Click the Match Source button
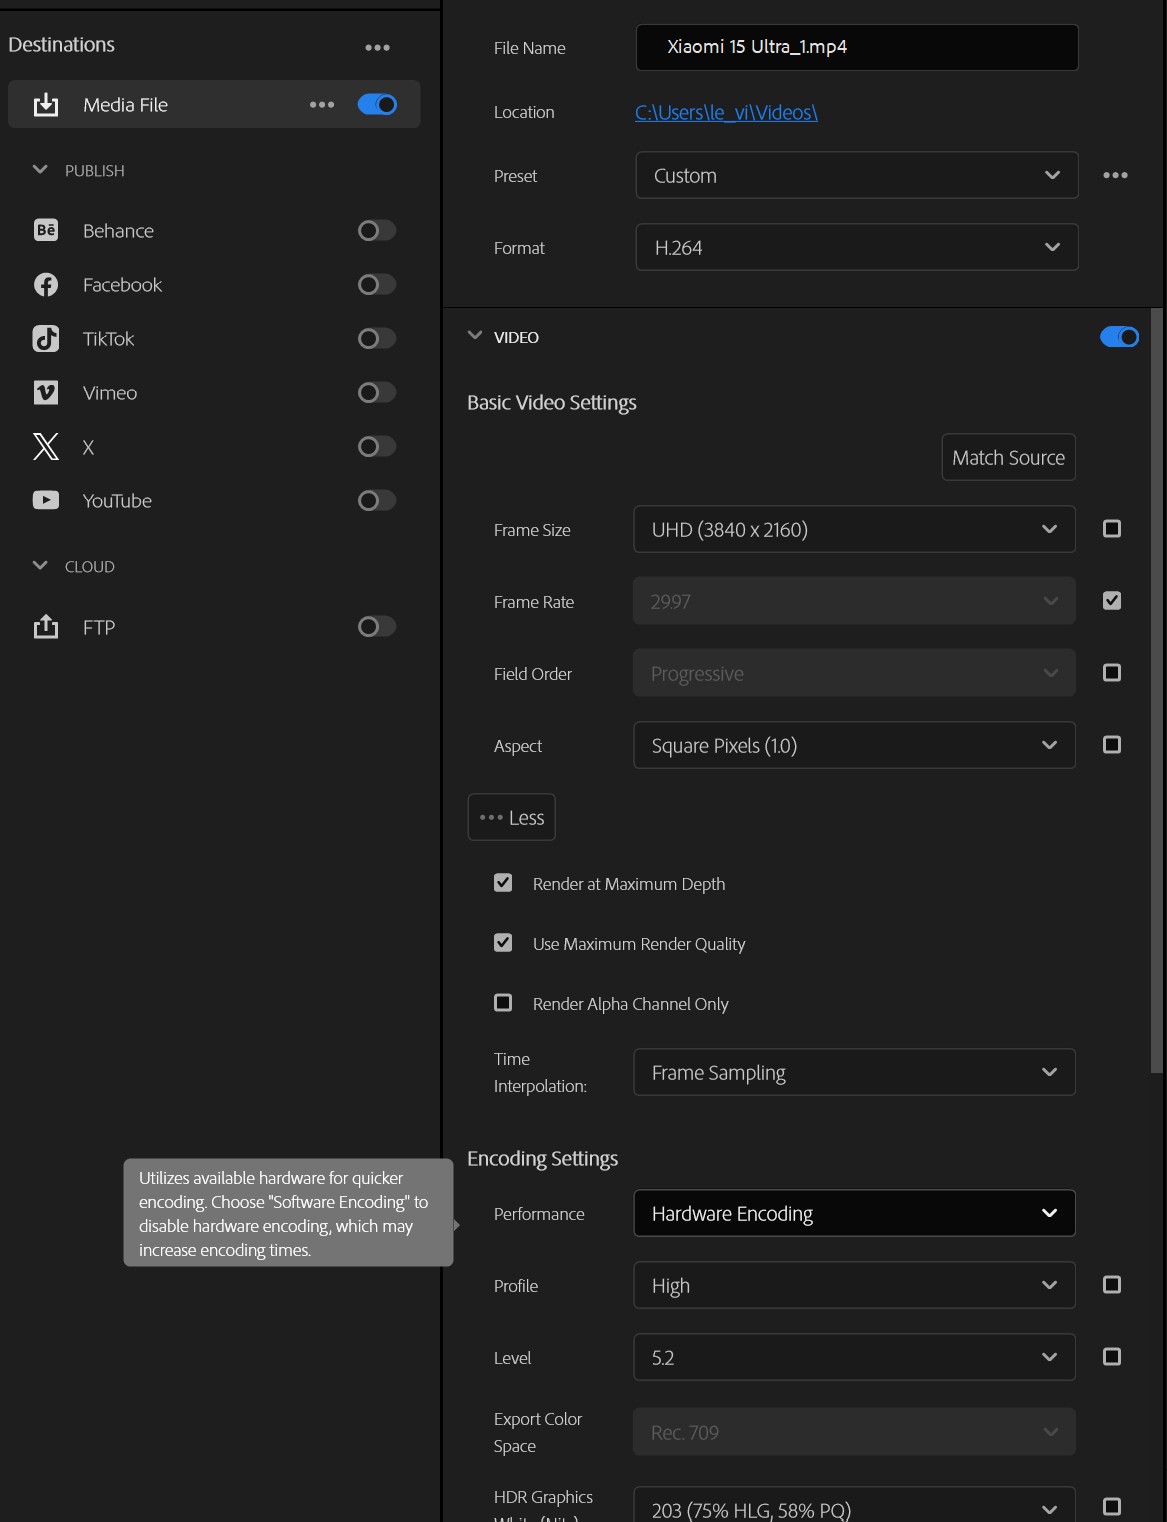Image resolution: width=1167 pixels, height=1522 pixels. 1008,457
